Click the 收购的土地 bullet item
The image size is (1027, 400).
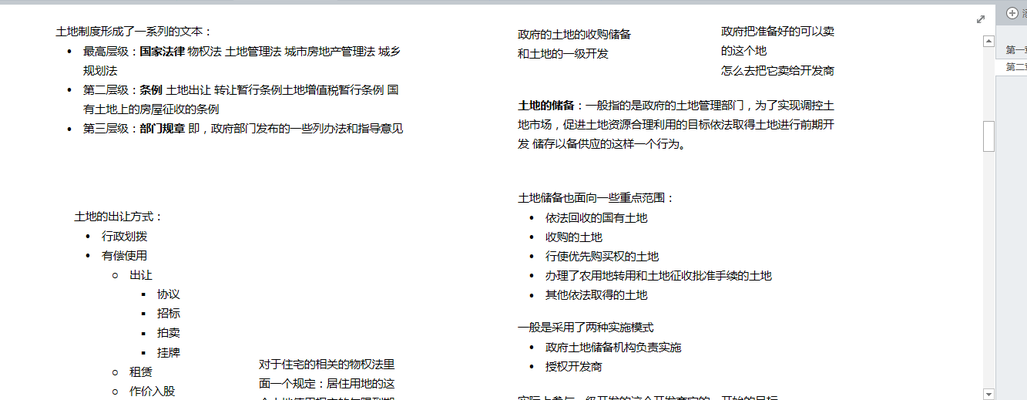pyautogui.click(x=573, y=237)
